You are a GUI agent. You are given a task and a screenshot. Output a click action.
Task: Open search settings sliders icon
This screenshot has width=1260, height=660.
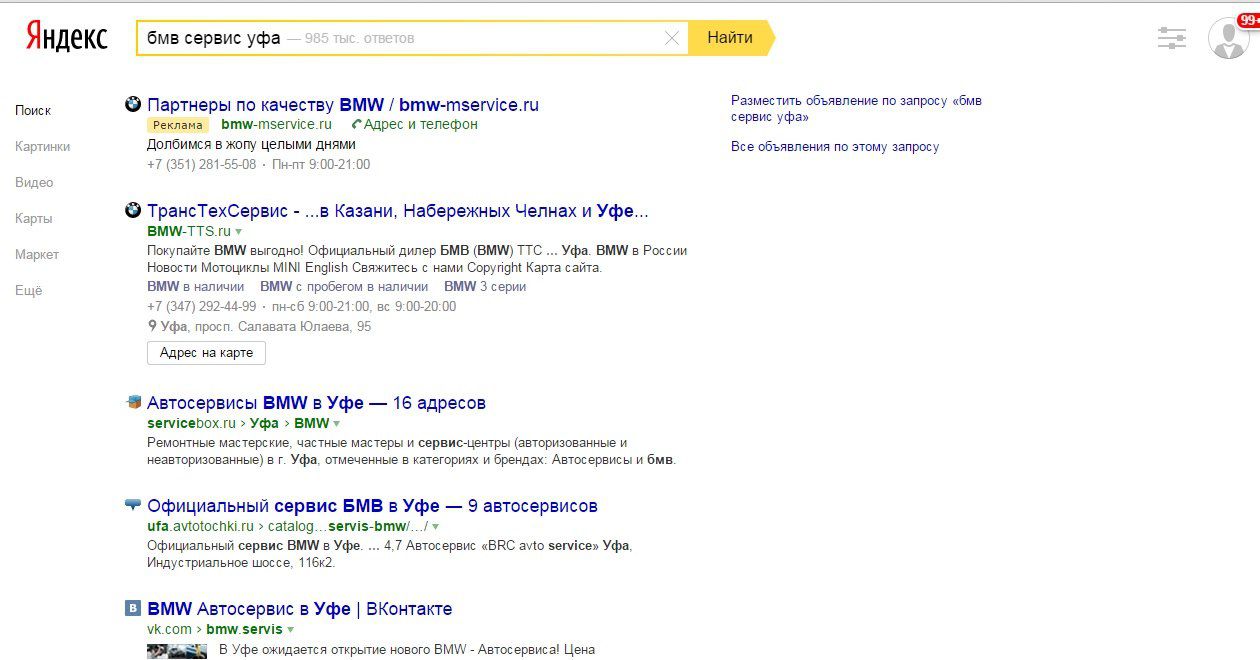click(1172, 38)
